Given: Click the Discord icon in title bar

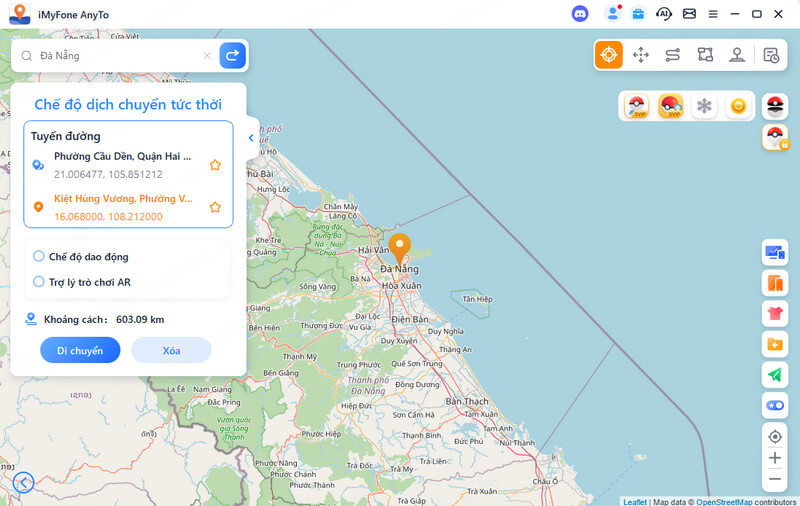Looking at the screenshot, I should (580, 14).
